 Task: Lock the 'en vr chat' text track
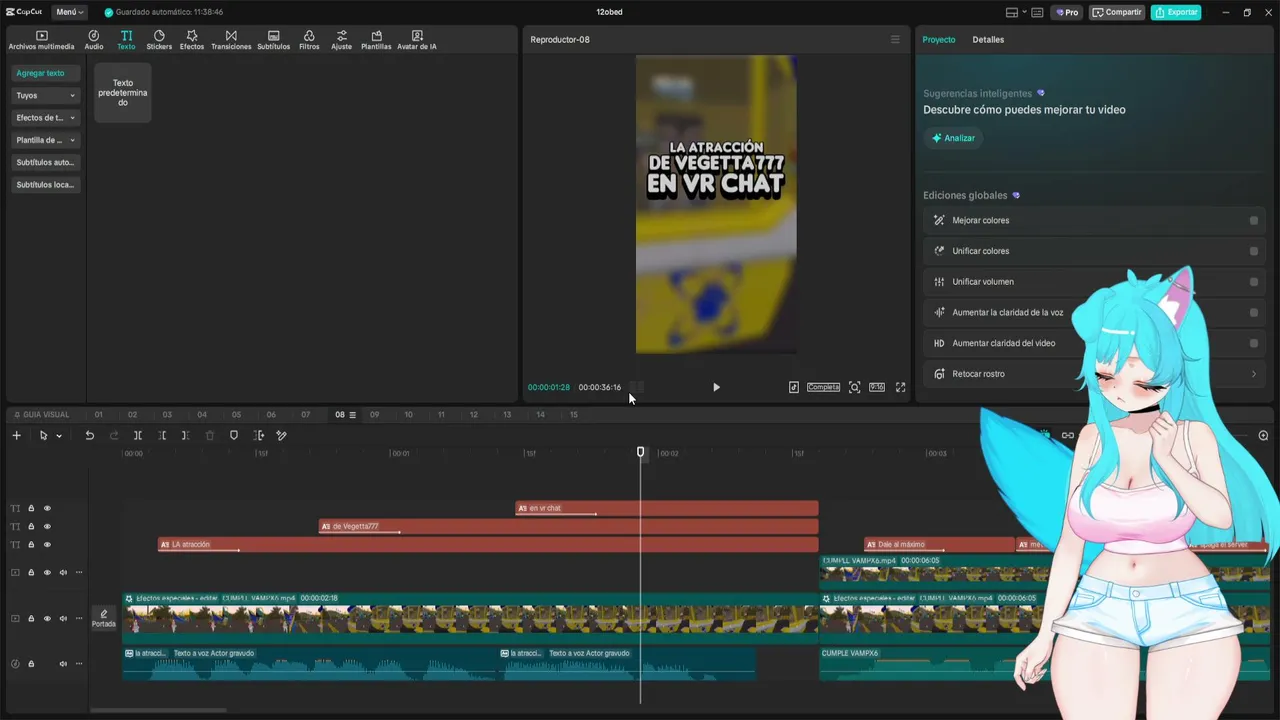[x=31, y=508]
